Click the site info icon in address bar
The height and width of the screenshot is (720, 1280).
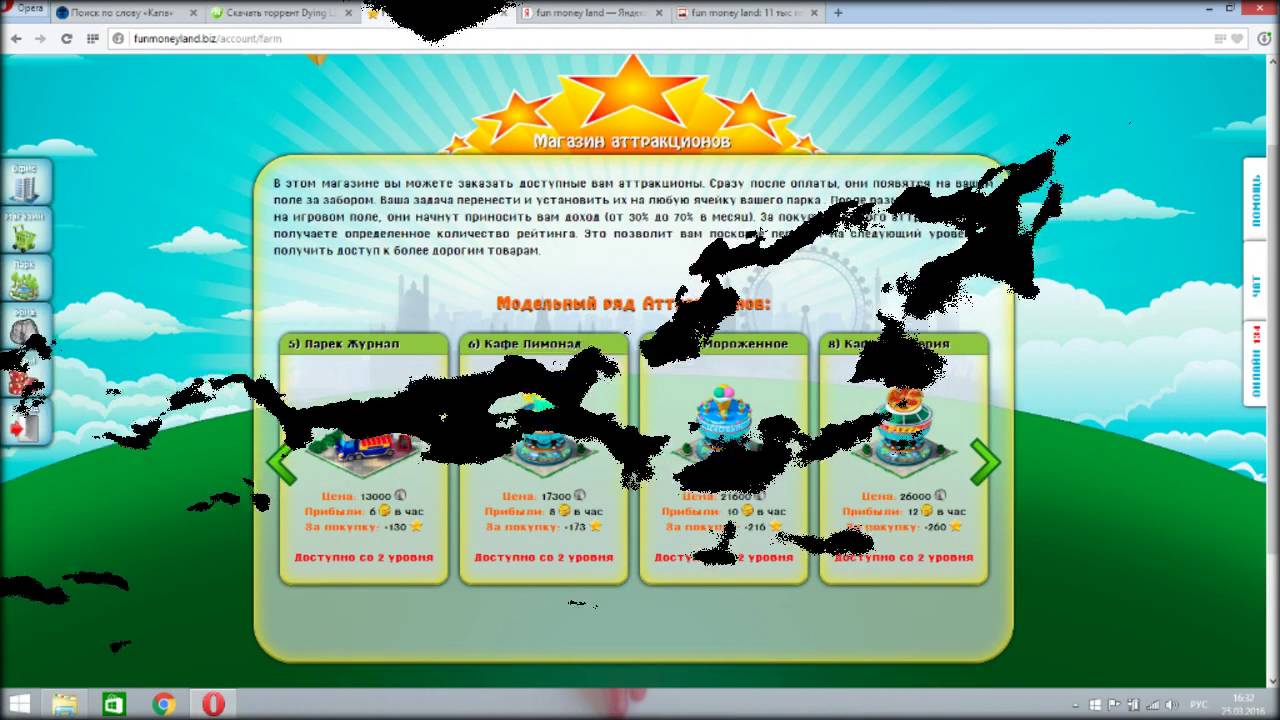click(x=118, y=39)
